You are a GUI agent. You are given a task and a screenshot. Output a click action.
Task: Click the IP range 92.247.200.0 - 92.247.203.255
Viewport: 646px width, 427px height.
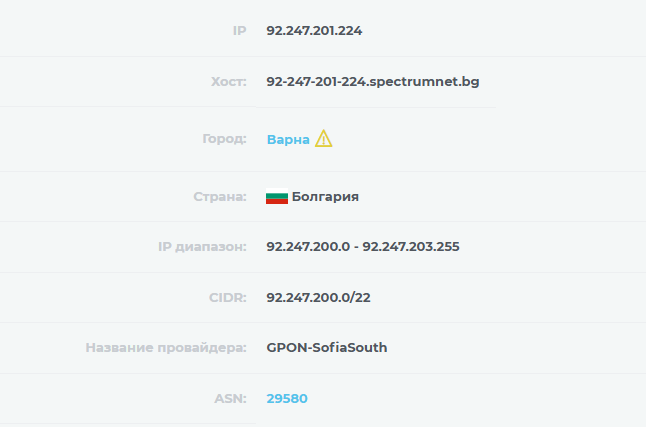[363, 246]
